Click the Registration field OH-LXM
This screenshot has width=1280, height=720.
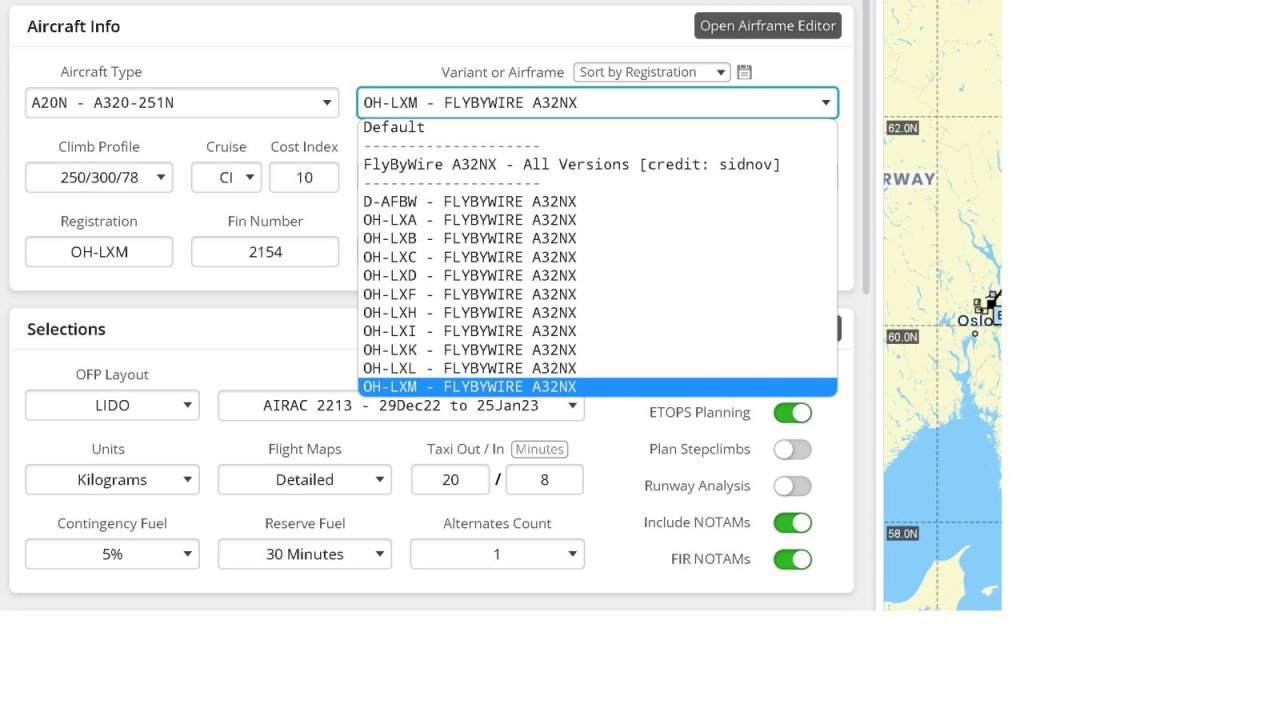99,252
